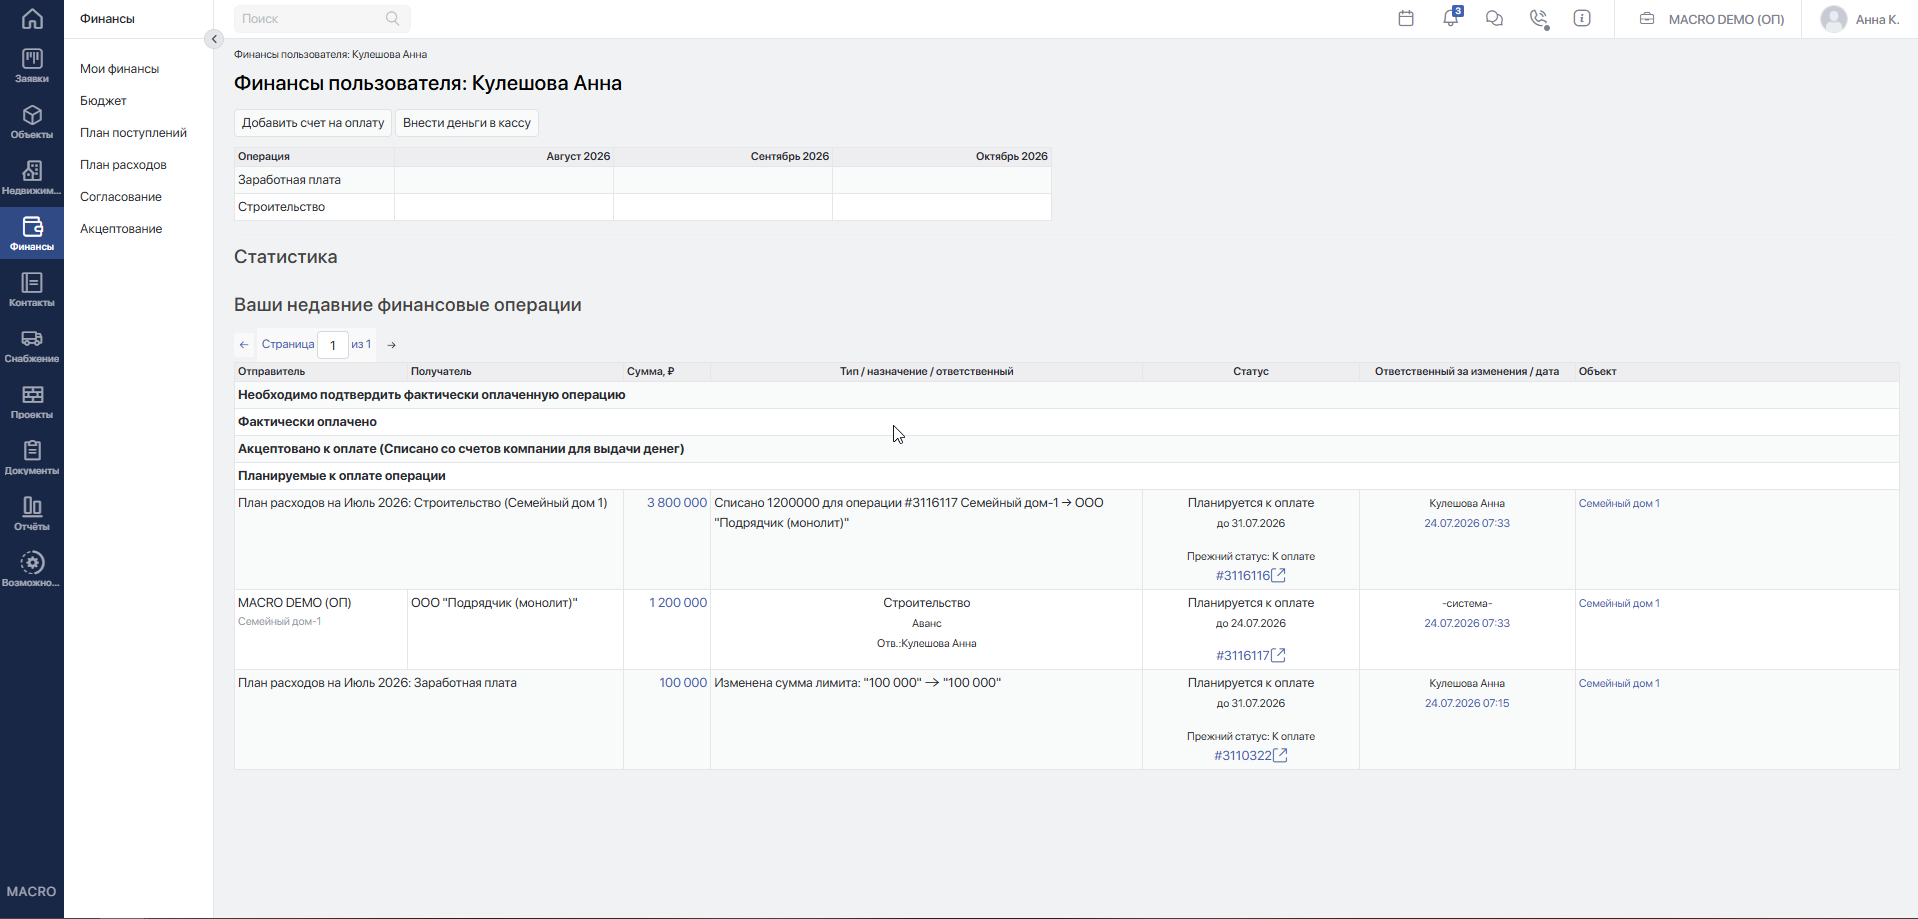Open Заявки section in sidebar
1918x919 pixels.
(x=32, y=66)
